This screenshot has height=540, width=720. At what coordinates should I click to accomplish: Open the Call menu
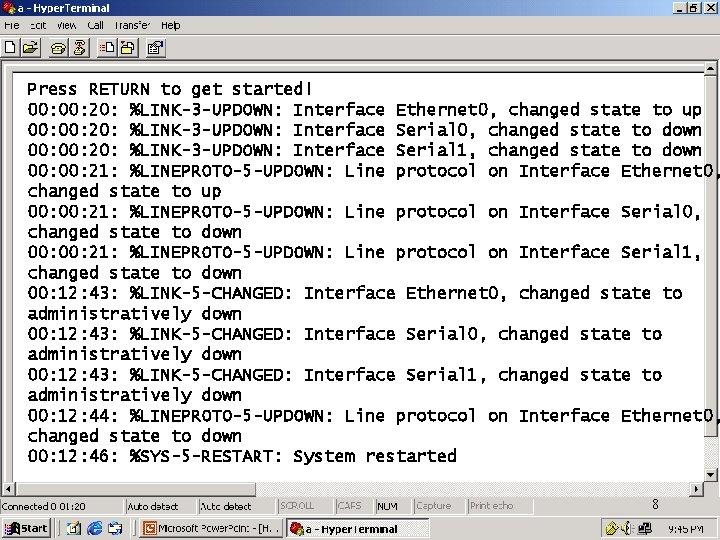[x=95, y=25]
